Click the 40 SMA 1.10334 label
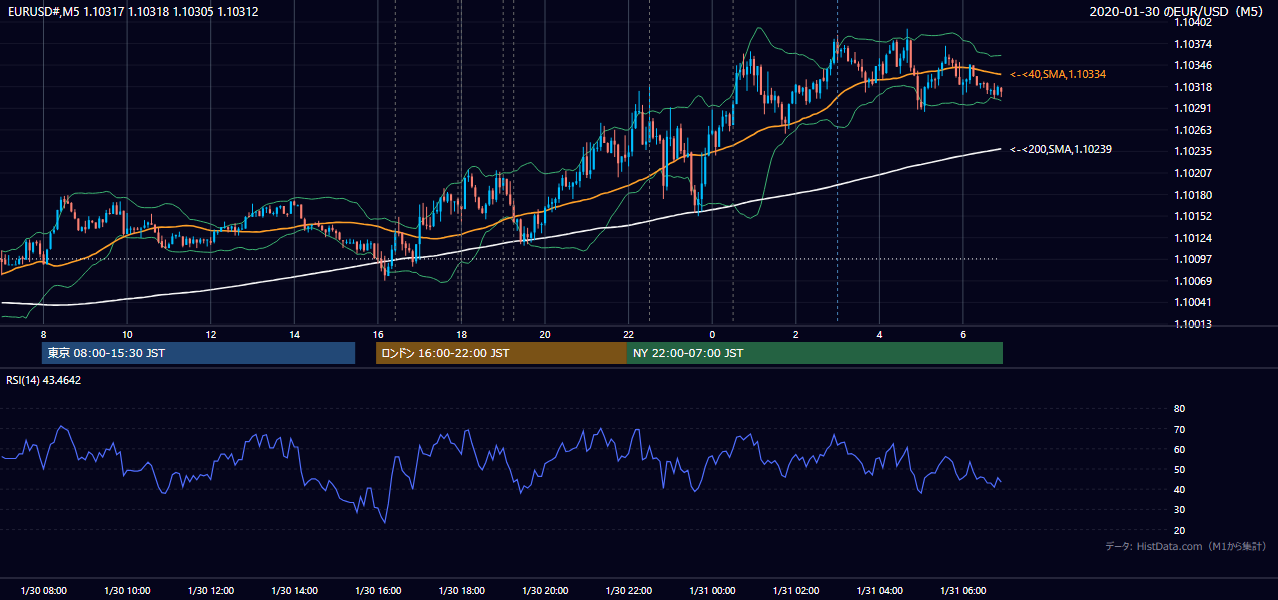This screenshot has height=600, width=1278. pyautogui.click(x=1057, y=74)
